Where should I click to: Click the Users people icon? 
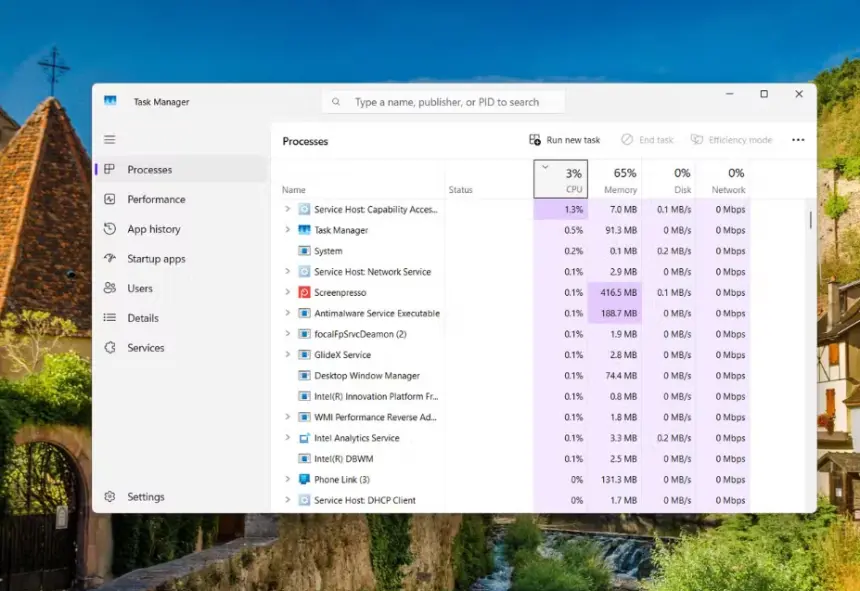[110, 288]
